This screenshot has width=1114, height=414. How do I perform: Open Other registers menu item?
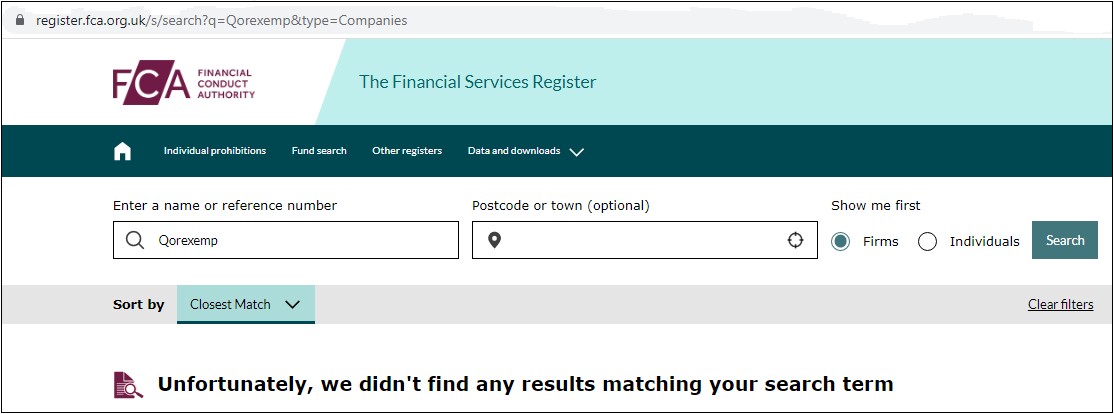point(407,151)
